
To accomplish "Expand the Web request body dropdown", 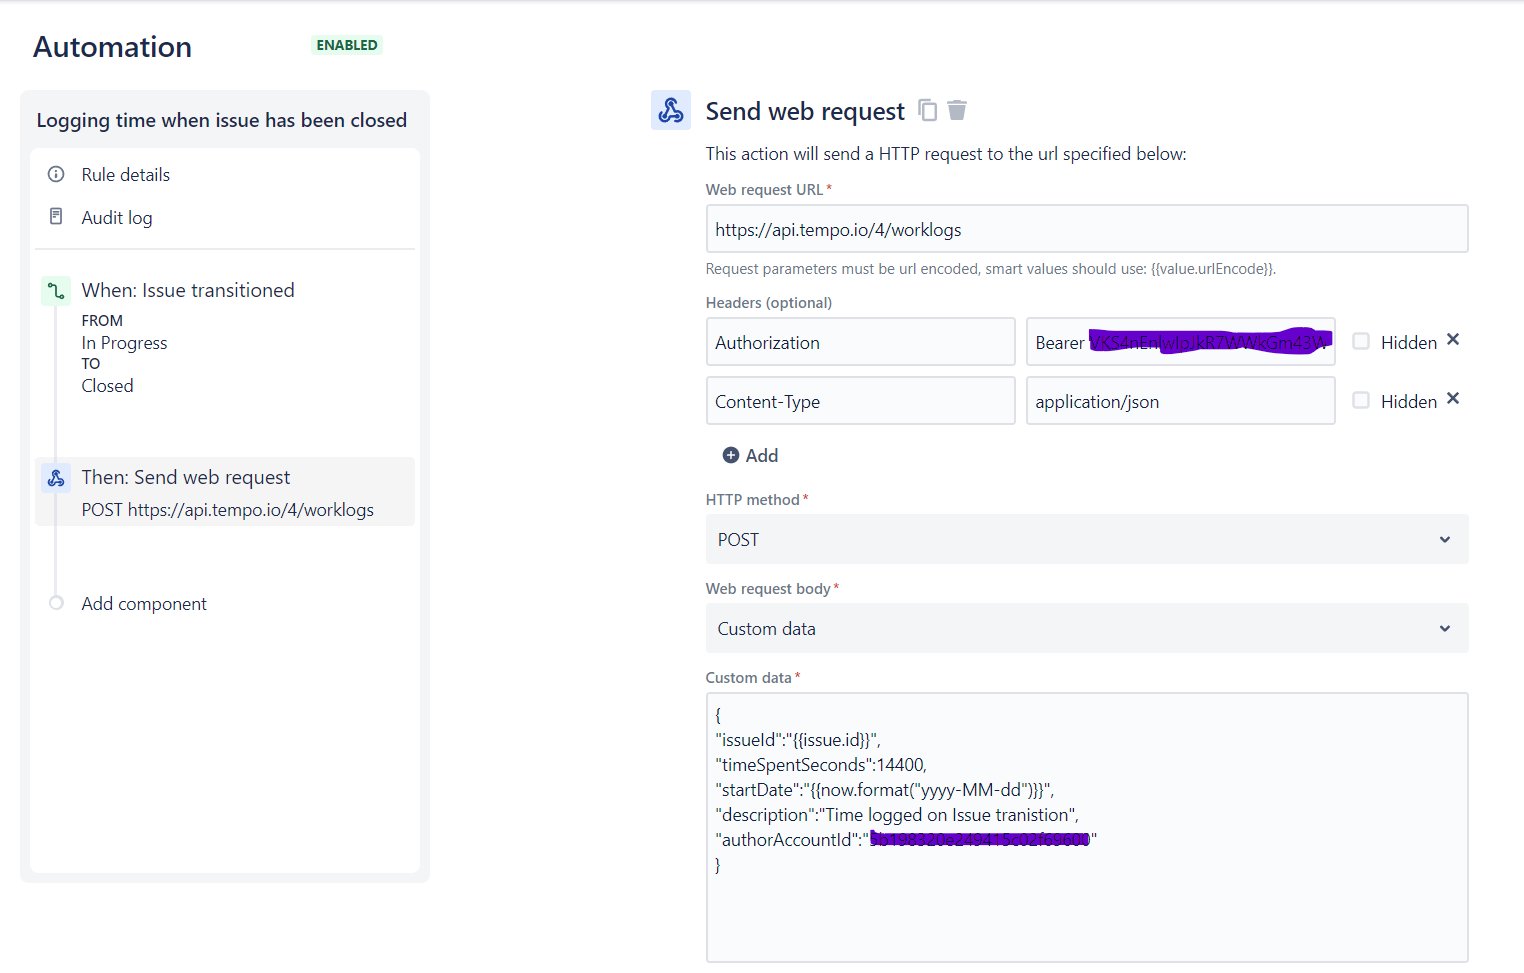I will 1086,628.
